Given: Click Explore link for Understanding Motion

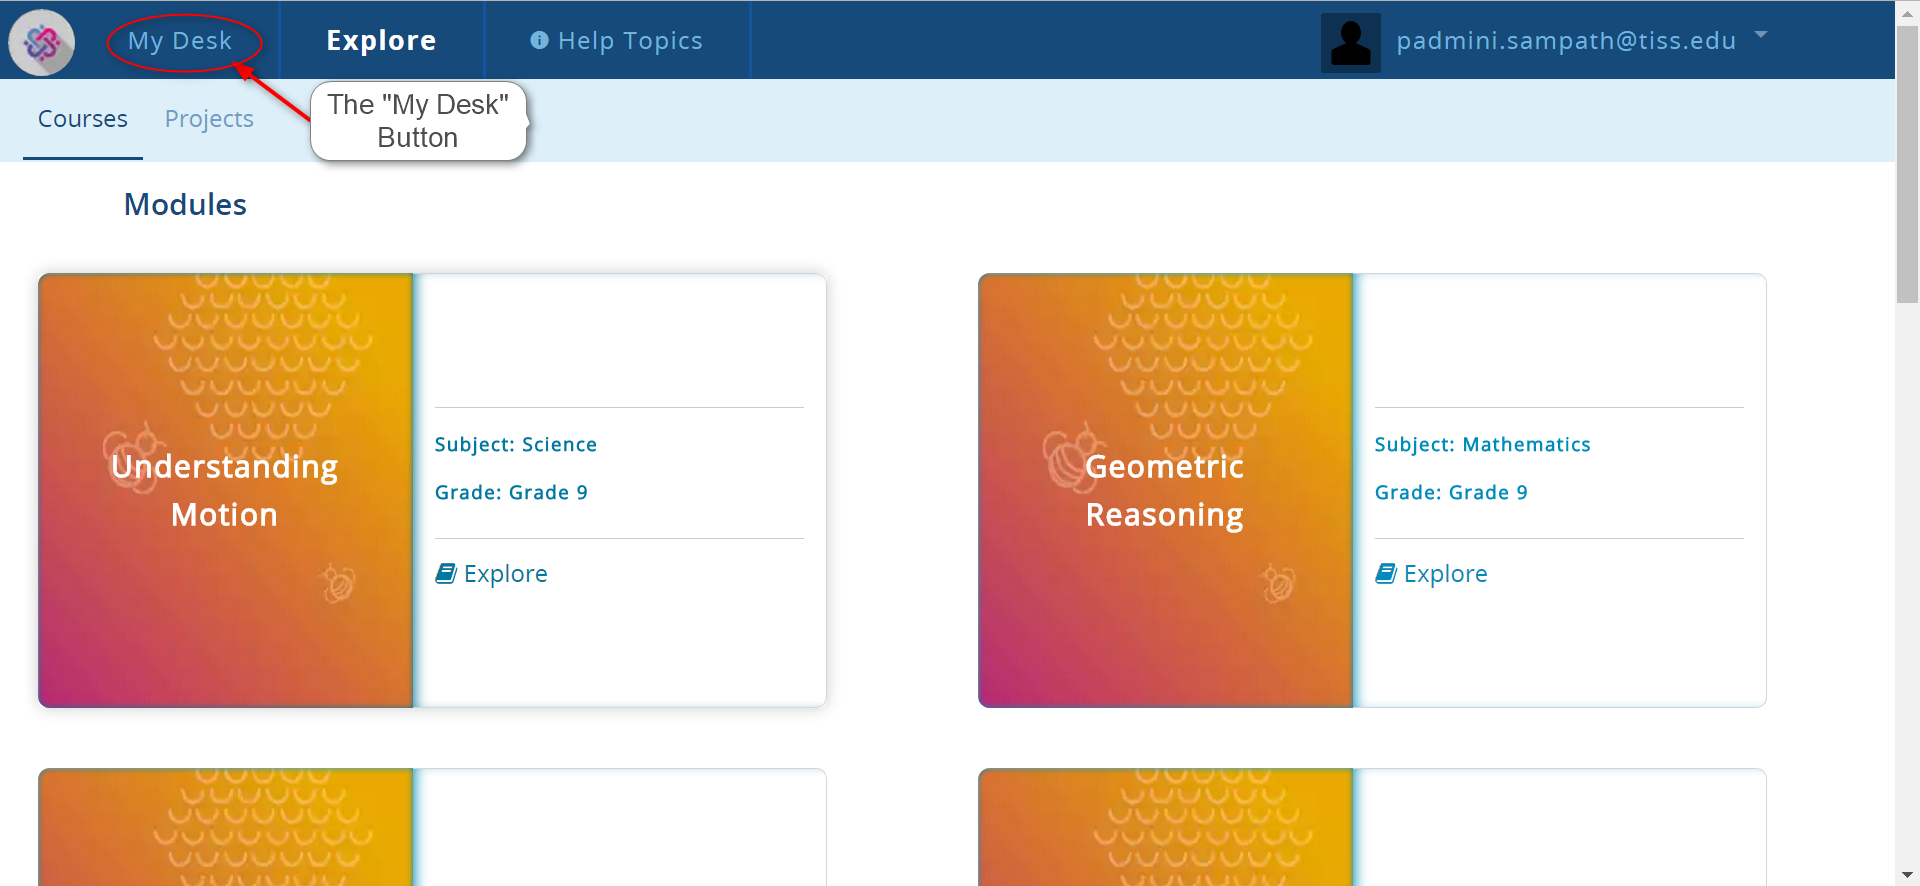Looking at the screenshot, I should click(x=505, y=574).
